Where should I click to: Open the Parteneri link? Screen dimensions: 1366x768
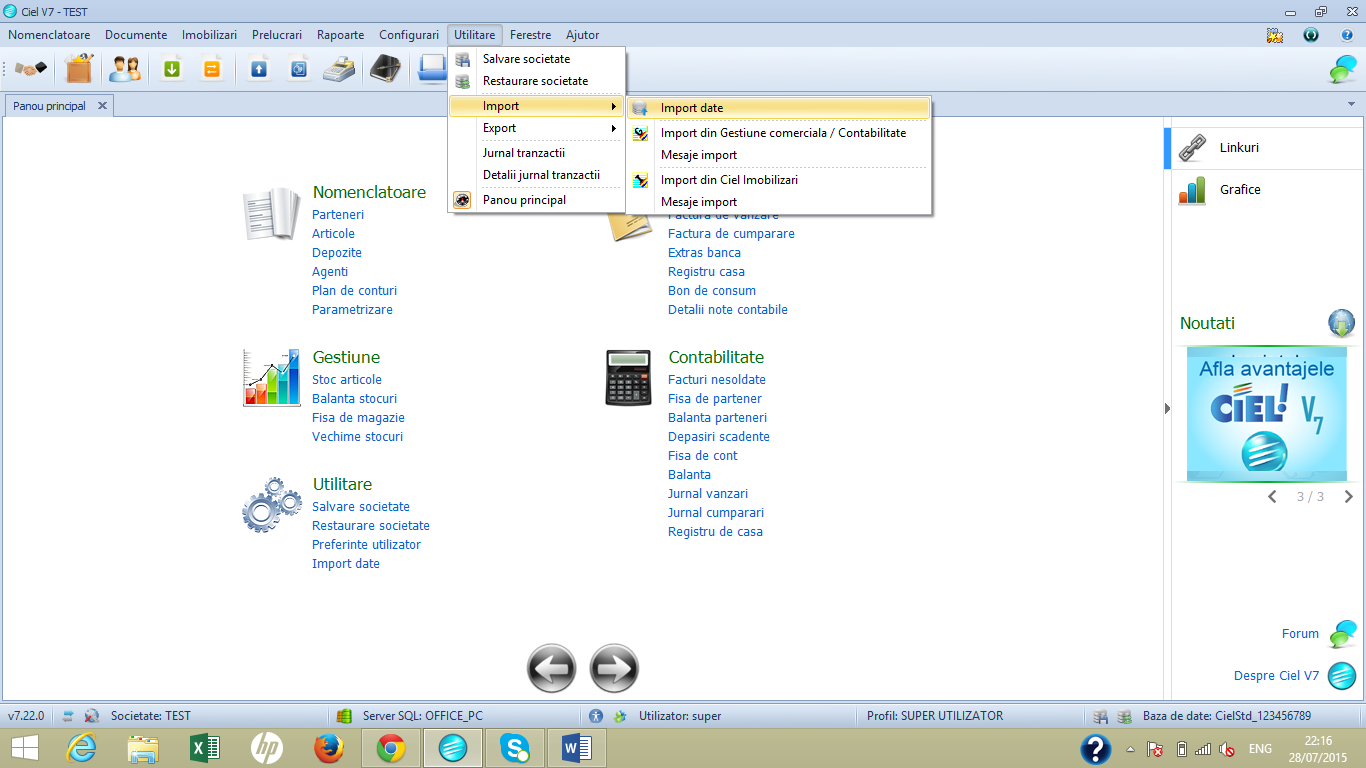[x=338, y=215]
